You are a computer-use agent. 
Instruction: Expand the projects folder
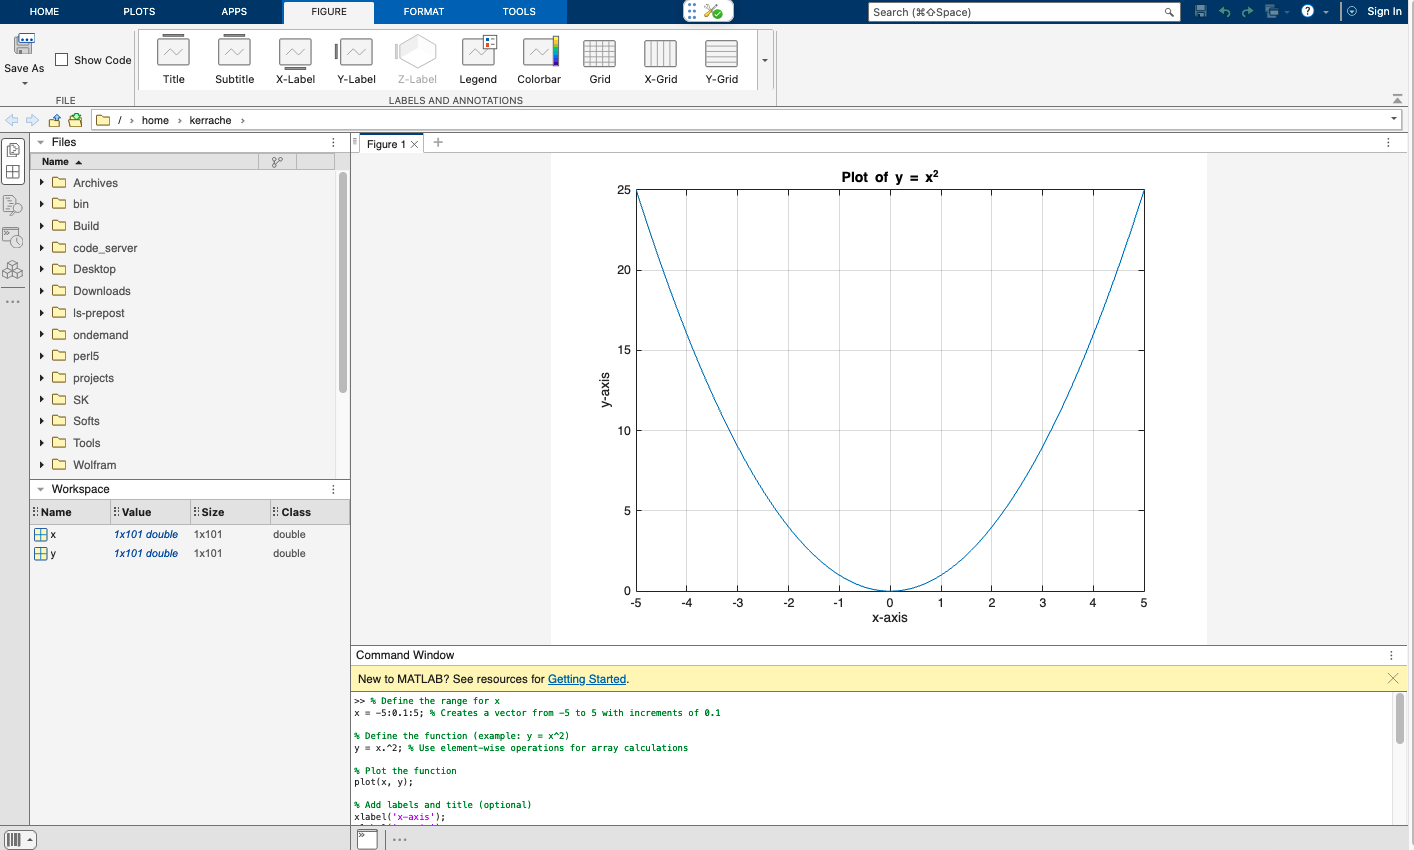pyautogui.click(x=42, y=378)
